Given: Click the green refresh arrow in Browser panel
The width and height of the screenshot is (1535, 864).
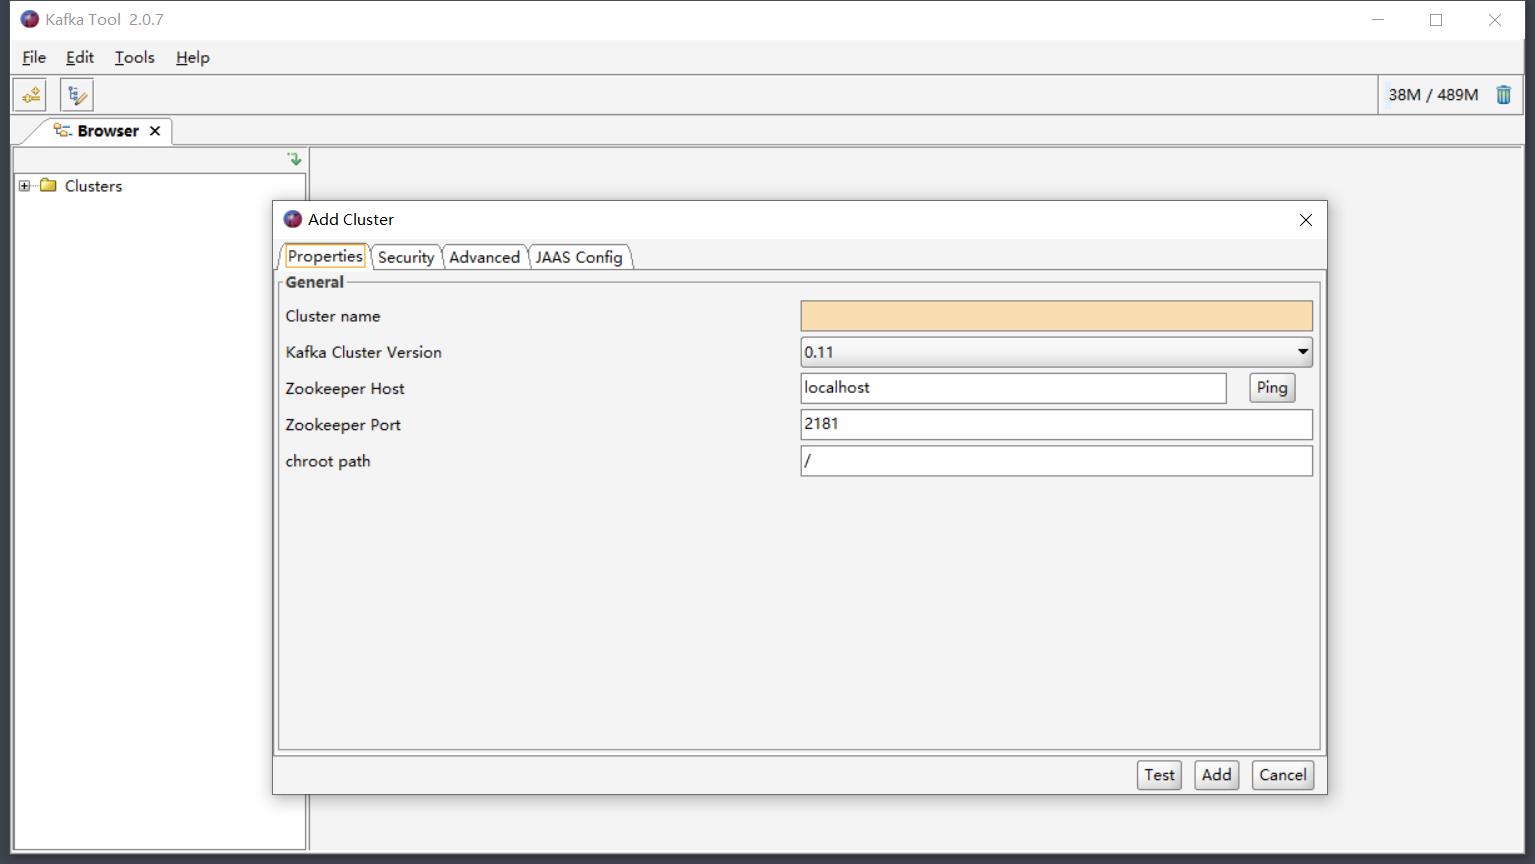Looking at the screenshot, I should (294, 159).
